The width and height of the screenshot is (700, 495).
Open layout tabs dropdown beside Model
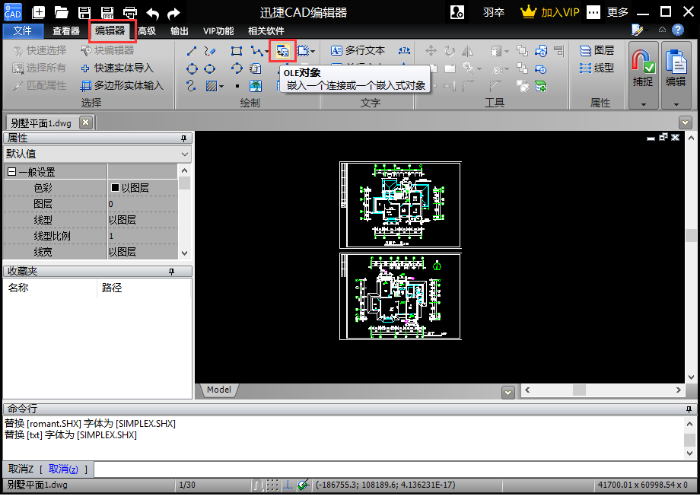(508, 392)
